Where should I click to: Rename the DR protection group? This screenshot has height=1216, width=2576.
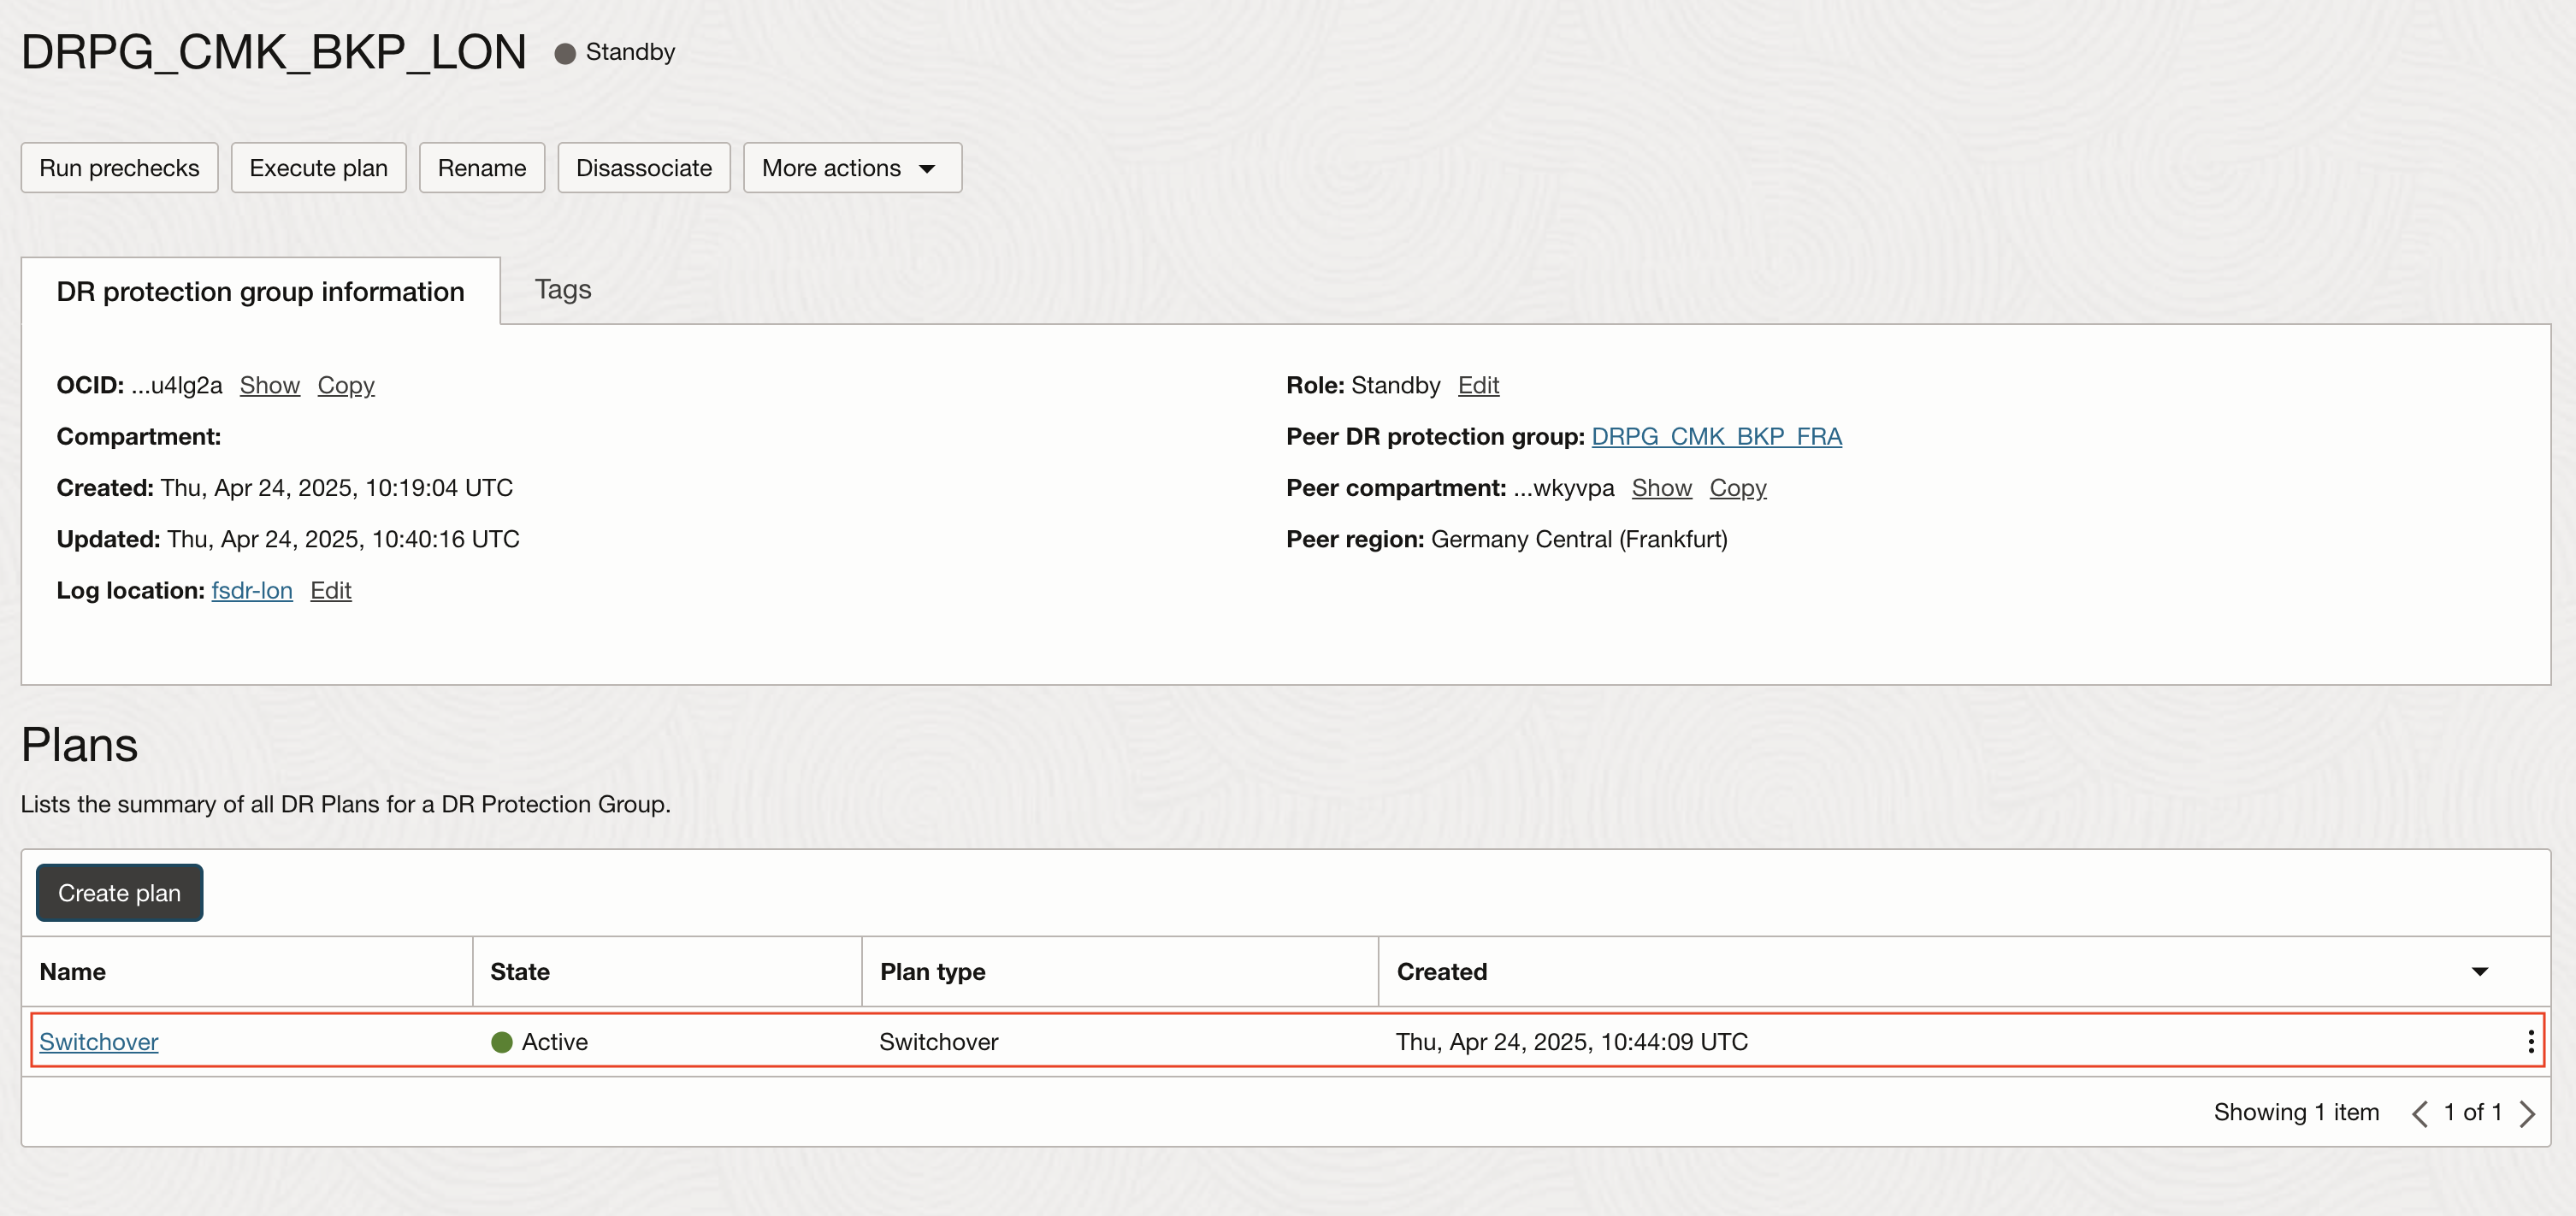point(481,168)
